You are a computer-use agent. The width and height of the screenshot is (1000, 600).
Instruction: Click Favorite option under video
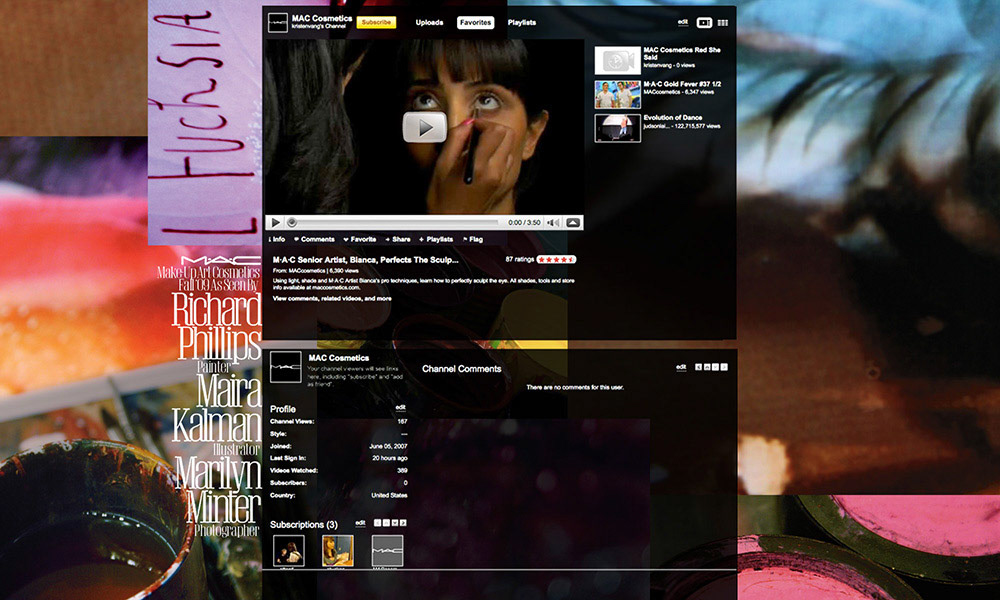pyautogui.click(x=360, y=240)
